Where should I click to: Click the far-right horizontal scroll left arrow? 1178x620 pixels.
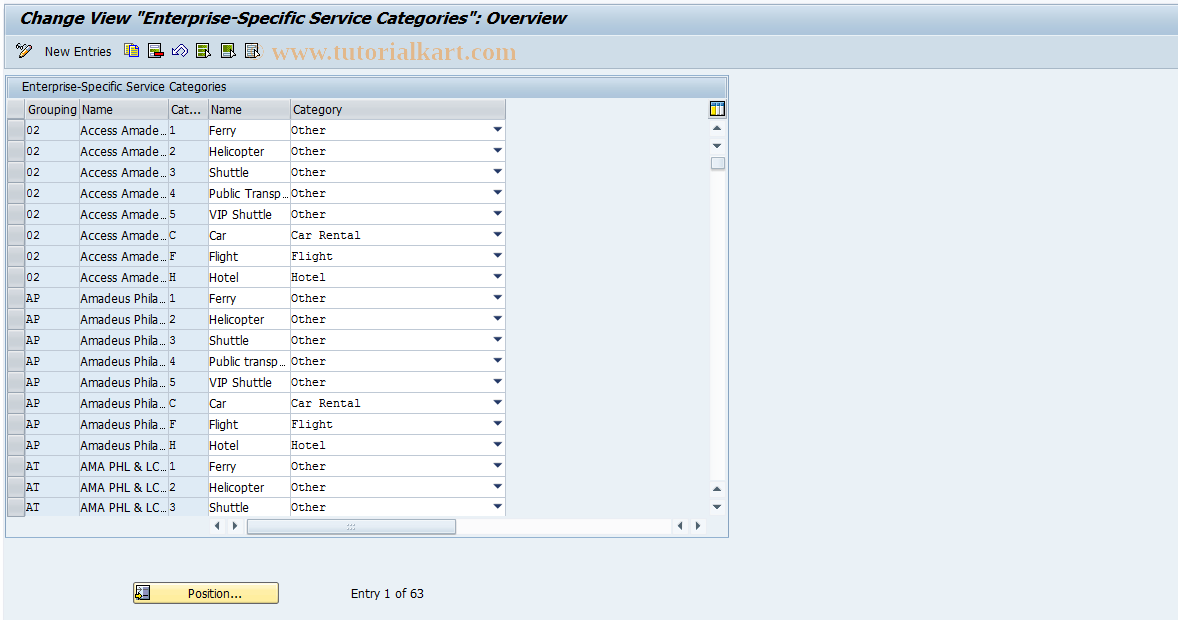[x=681, y=526]
